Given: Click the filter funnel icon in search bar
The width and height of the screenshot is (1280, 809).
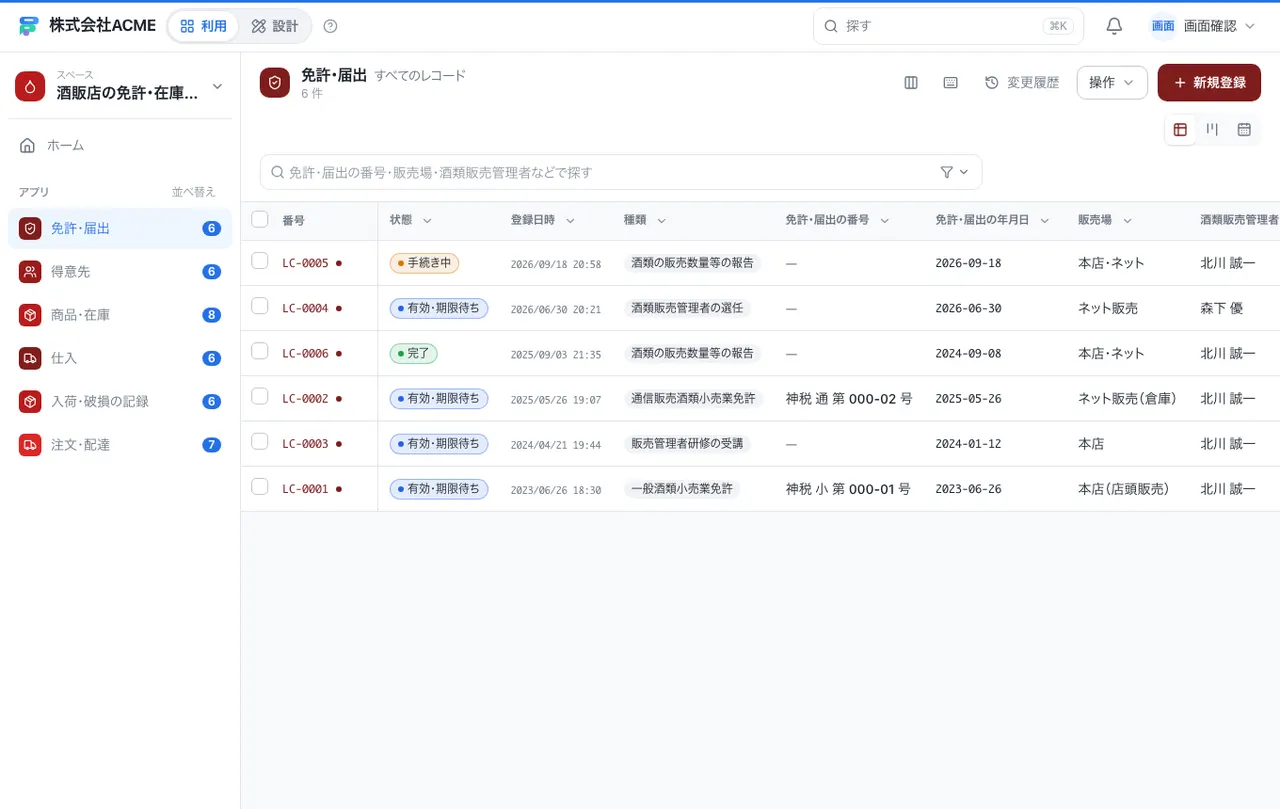Looking at the screenshot, I should click(x=947, y=172).
